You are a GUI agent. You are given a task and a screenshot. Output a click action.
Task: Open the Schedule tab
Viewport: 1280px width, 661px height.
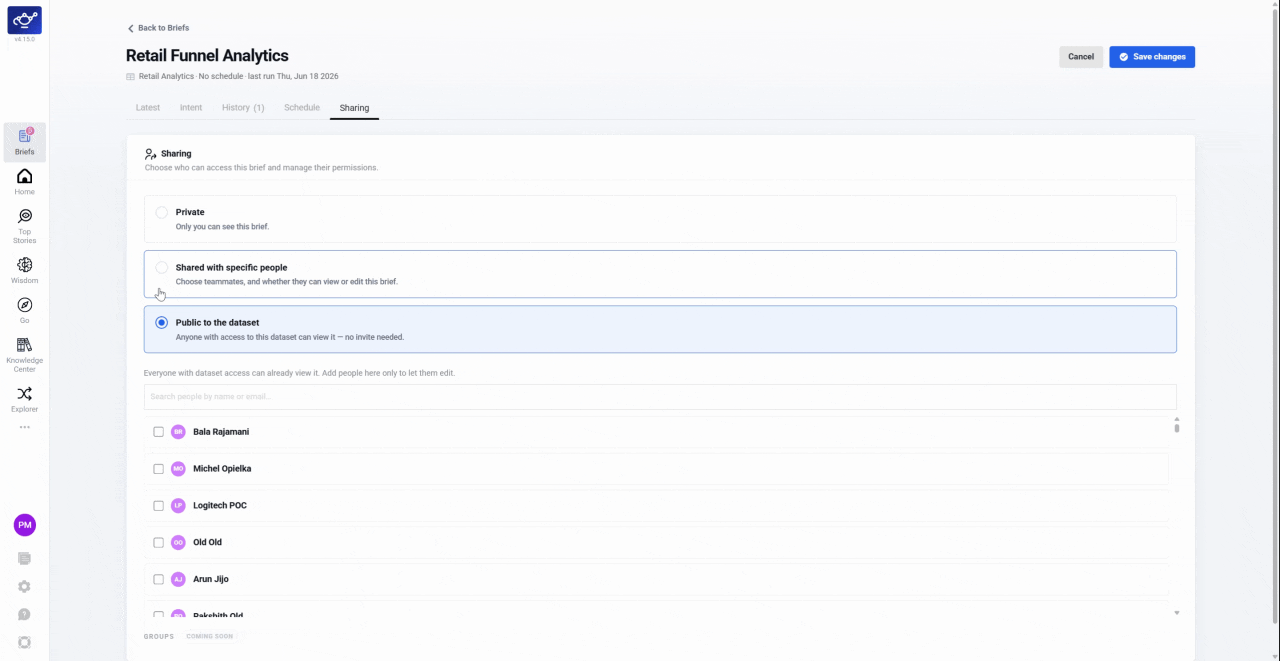coord(302,108)
